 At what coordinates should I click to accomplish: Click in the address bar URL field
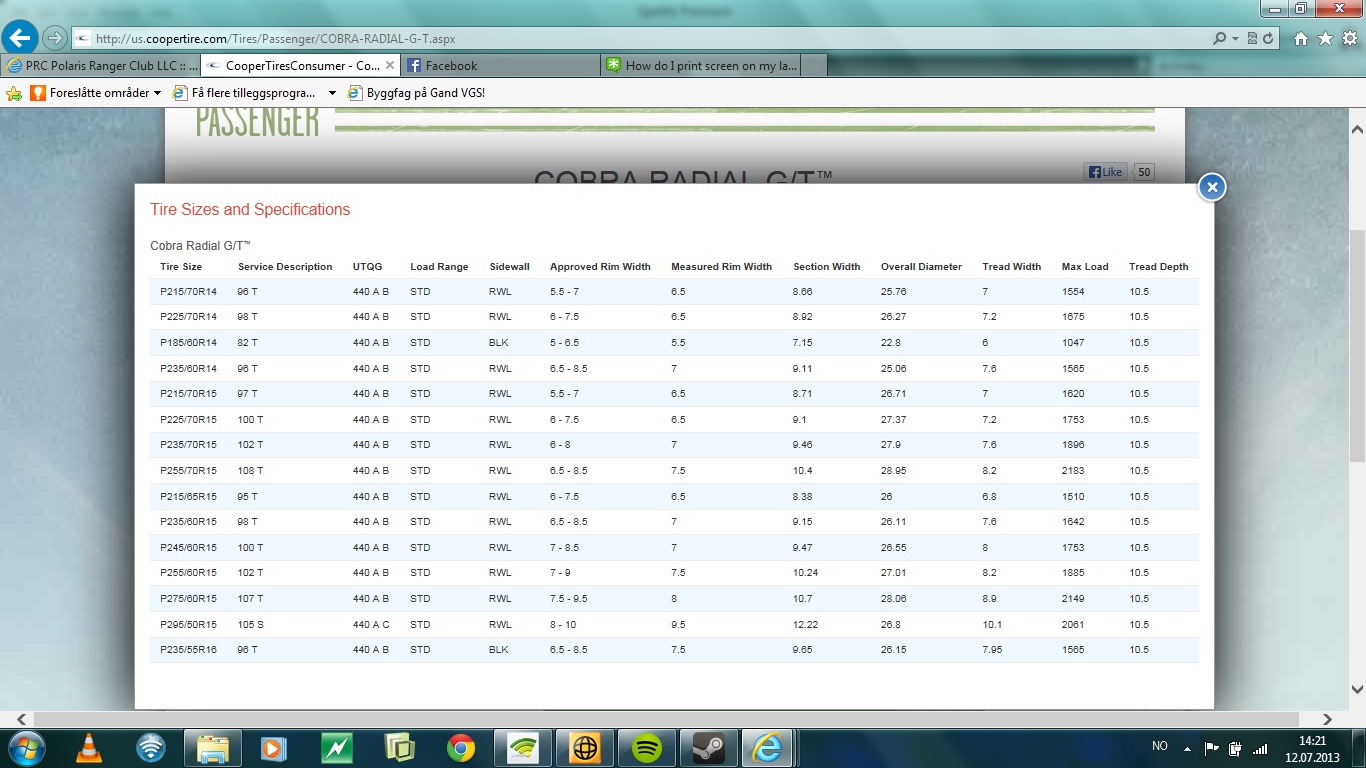600,39
